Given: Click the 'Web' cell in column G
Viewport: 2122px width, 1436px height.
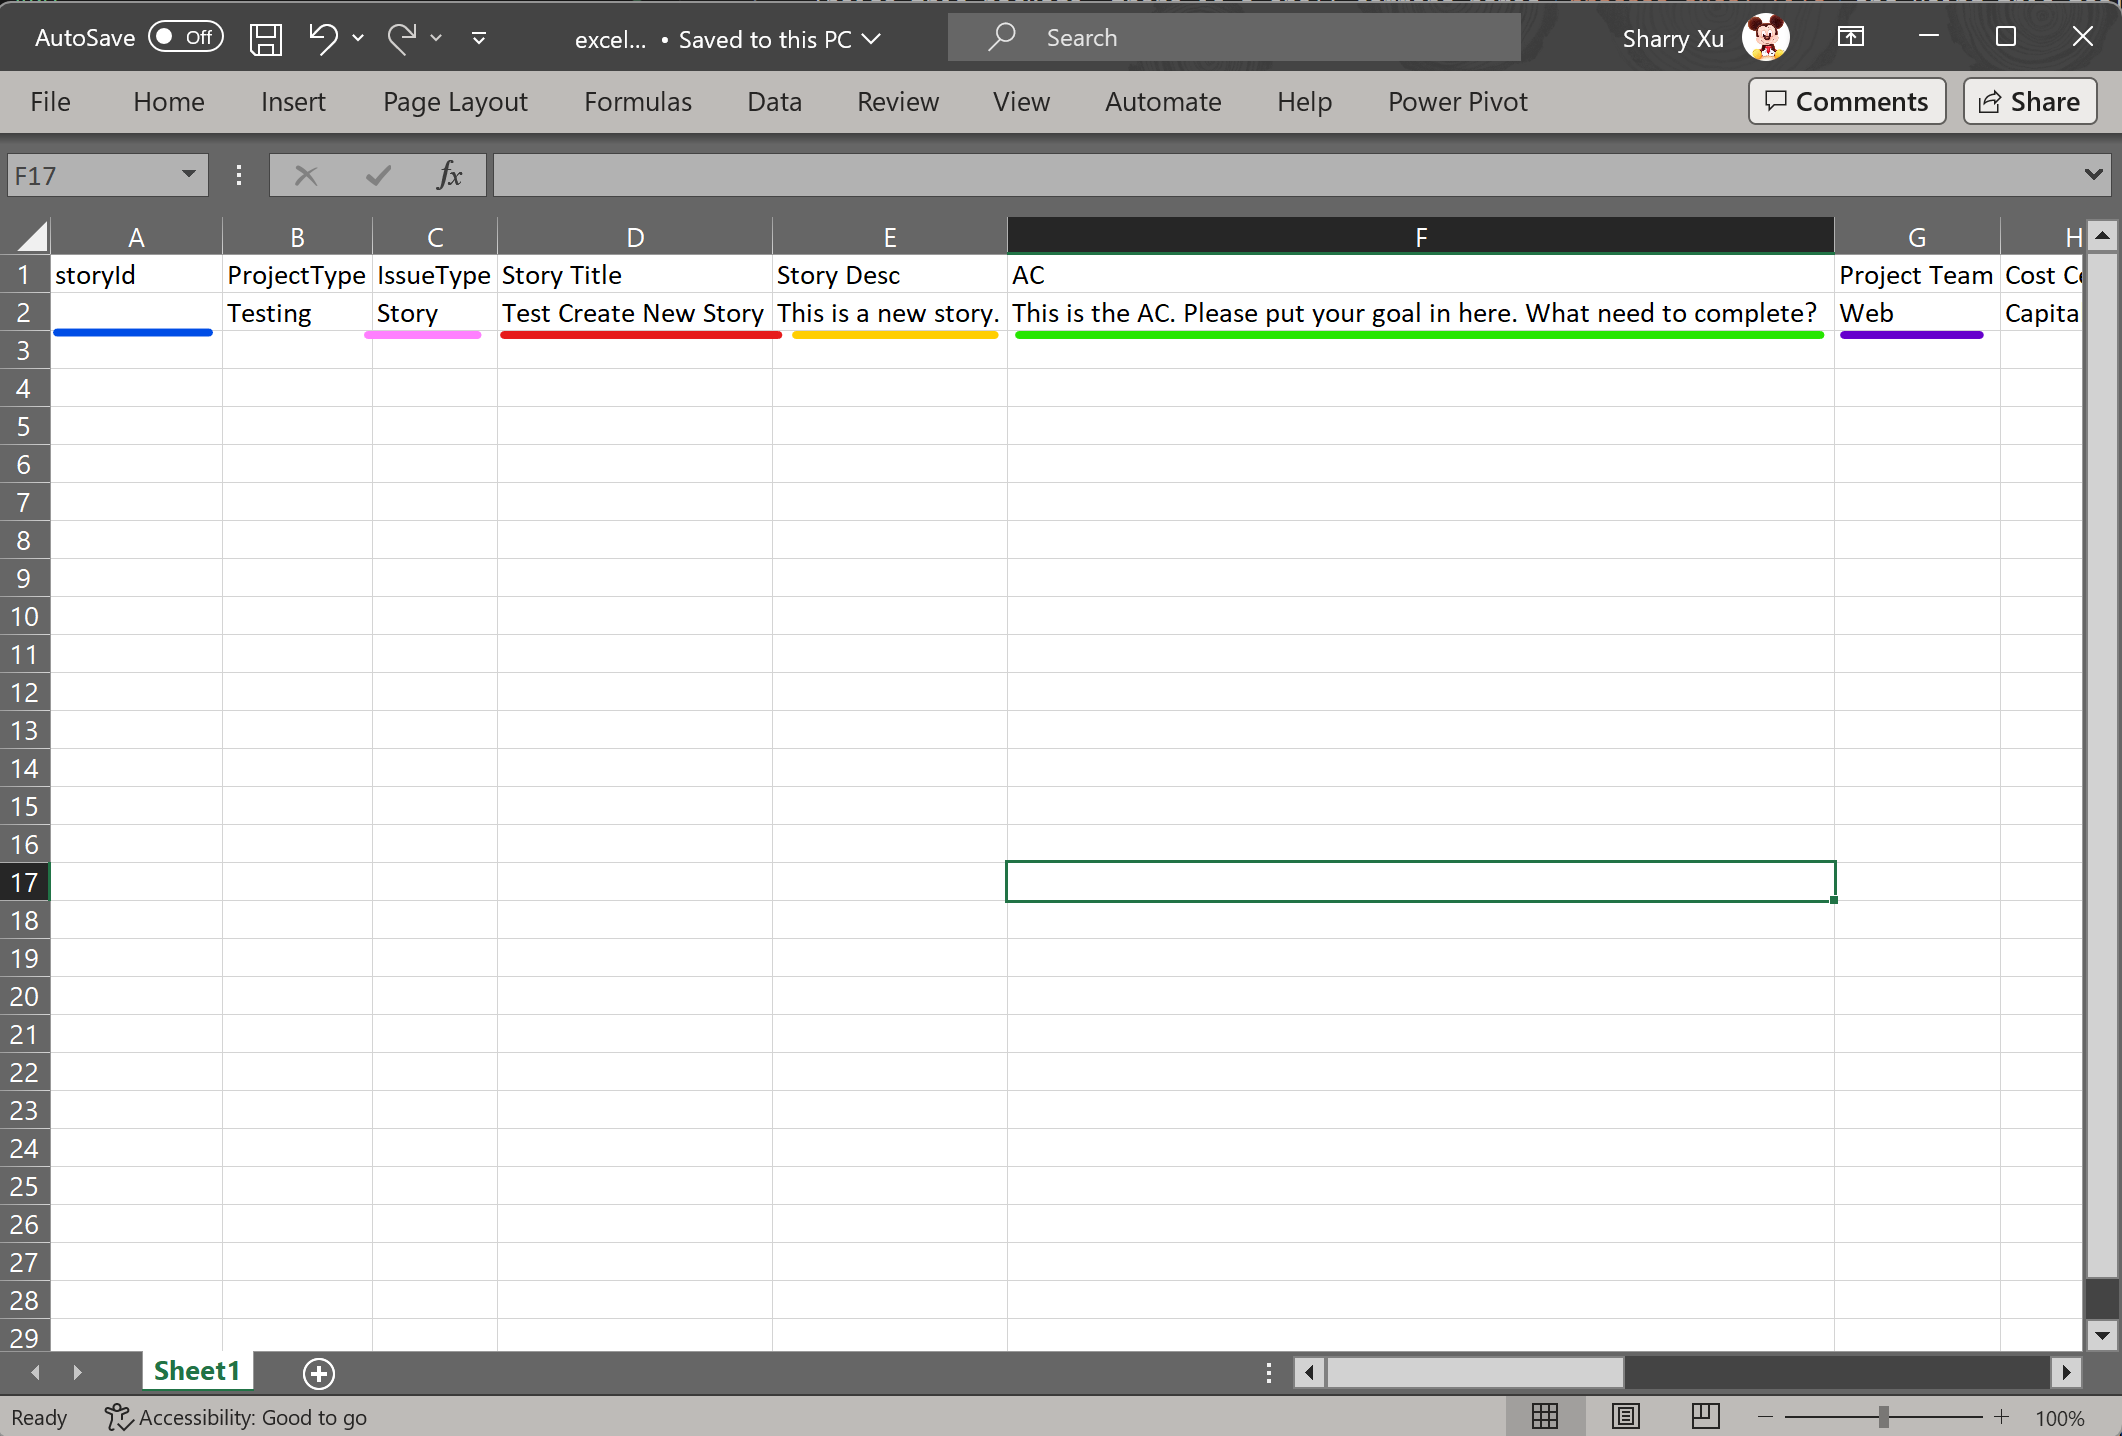Looking at the screenshot, I should click(x=1917, y=313).
